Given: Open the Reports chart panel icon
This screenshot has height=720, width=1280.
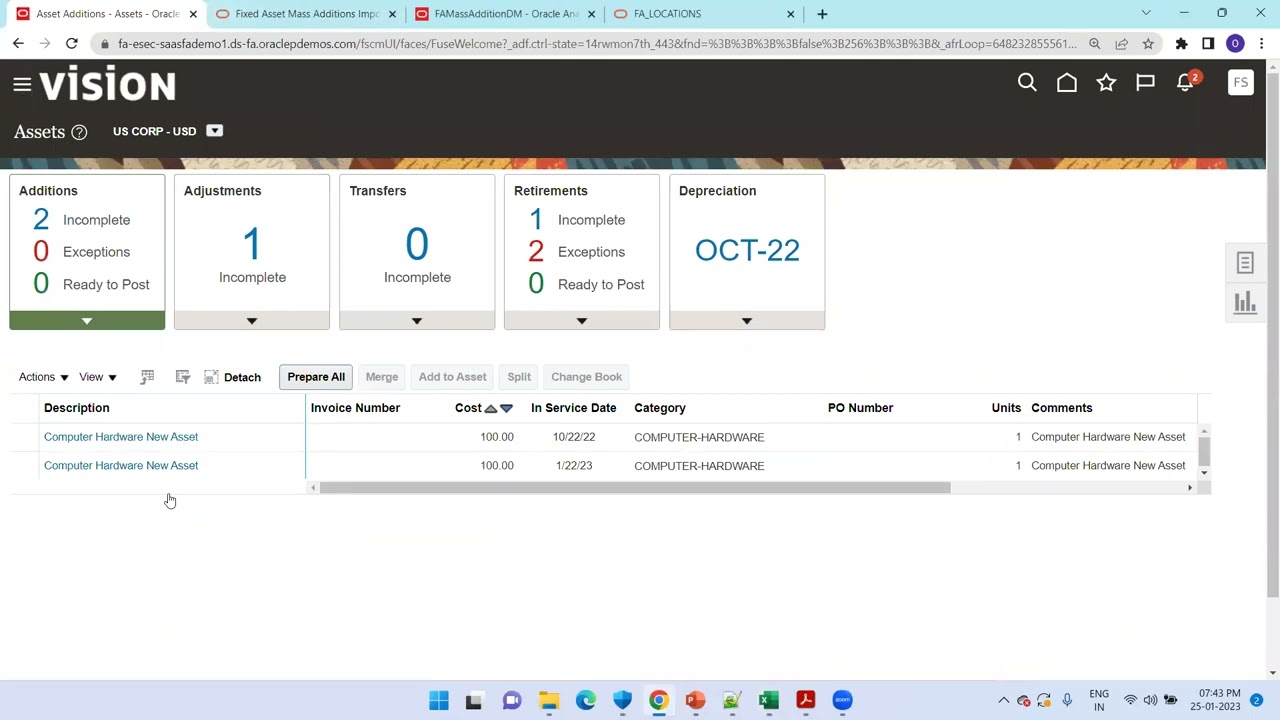Looking at the screenshot, I should pyautogui.click(x=1245, y=303).
